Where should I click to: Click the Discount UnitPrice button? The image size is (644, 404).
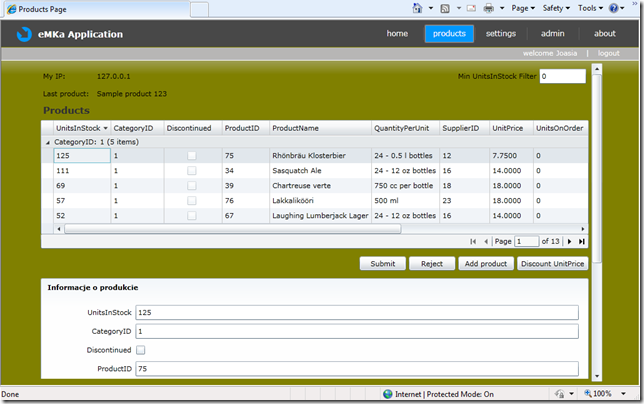(552, 264)
